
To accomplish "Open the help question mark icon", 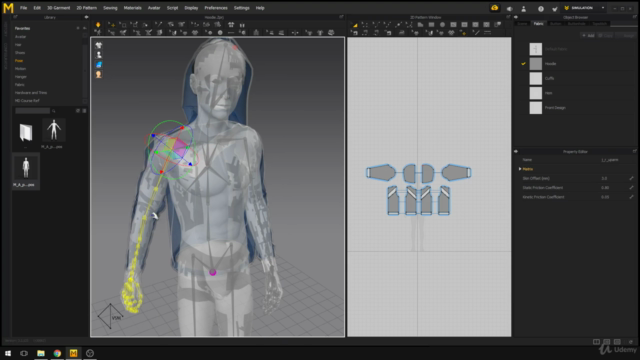I will click(x=541, y=8).
